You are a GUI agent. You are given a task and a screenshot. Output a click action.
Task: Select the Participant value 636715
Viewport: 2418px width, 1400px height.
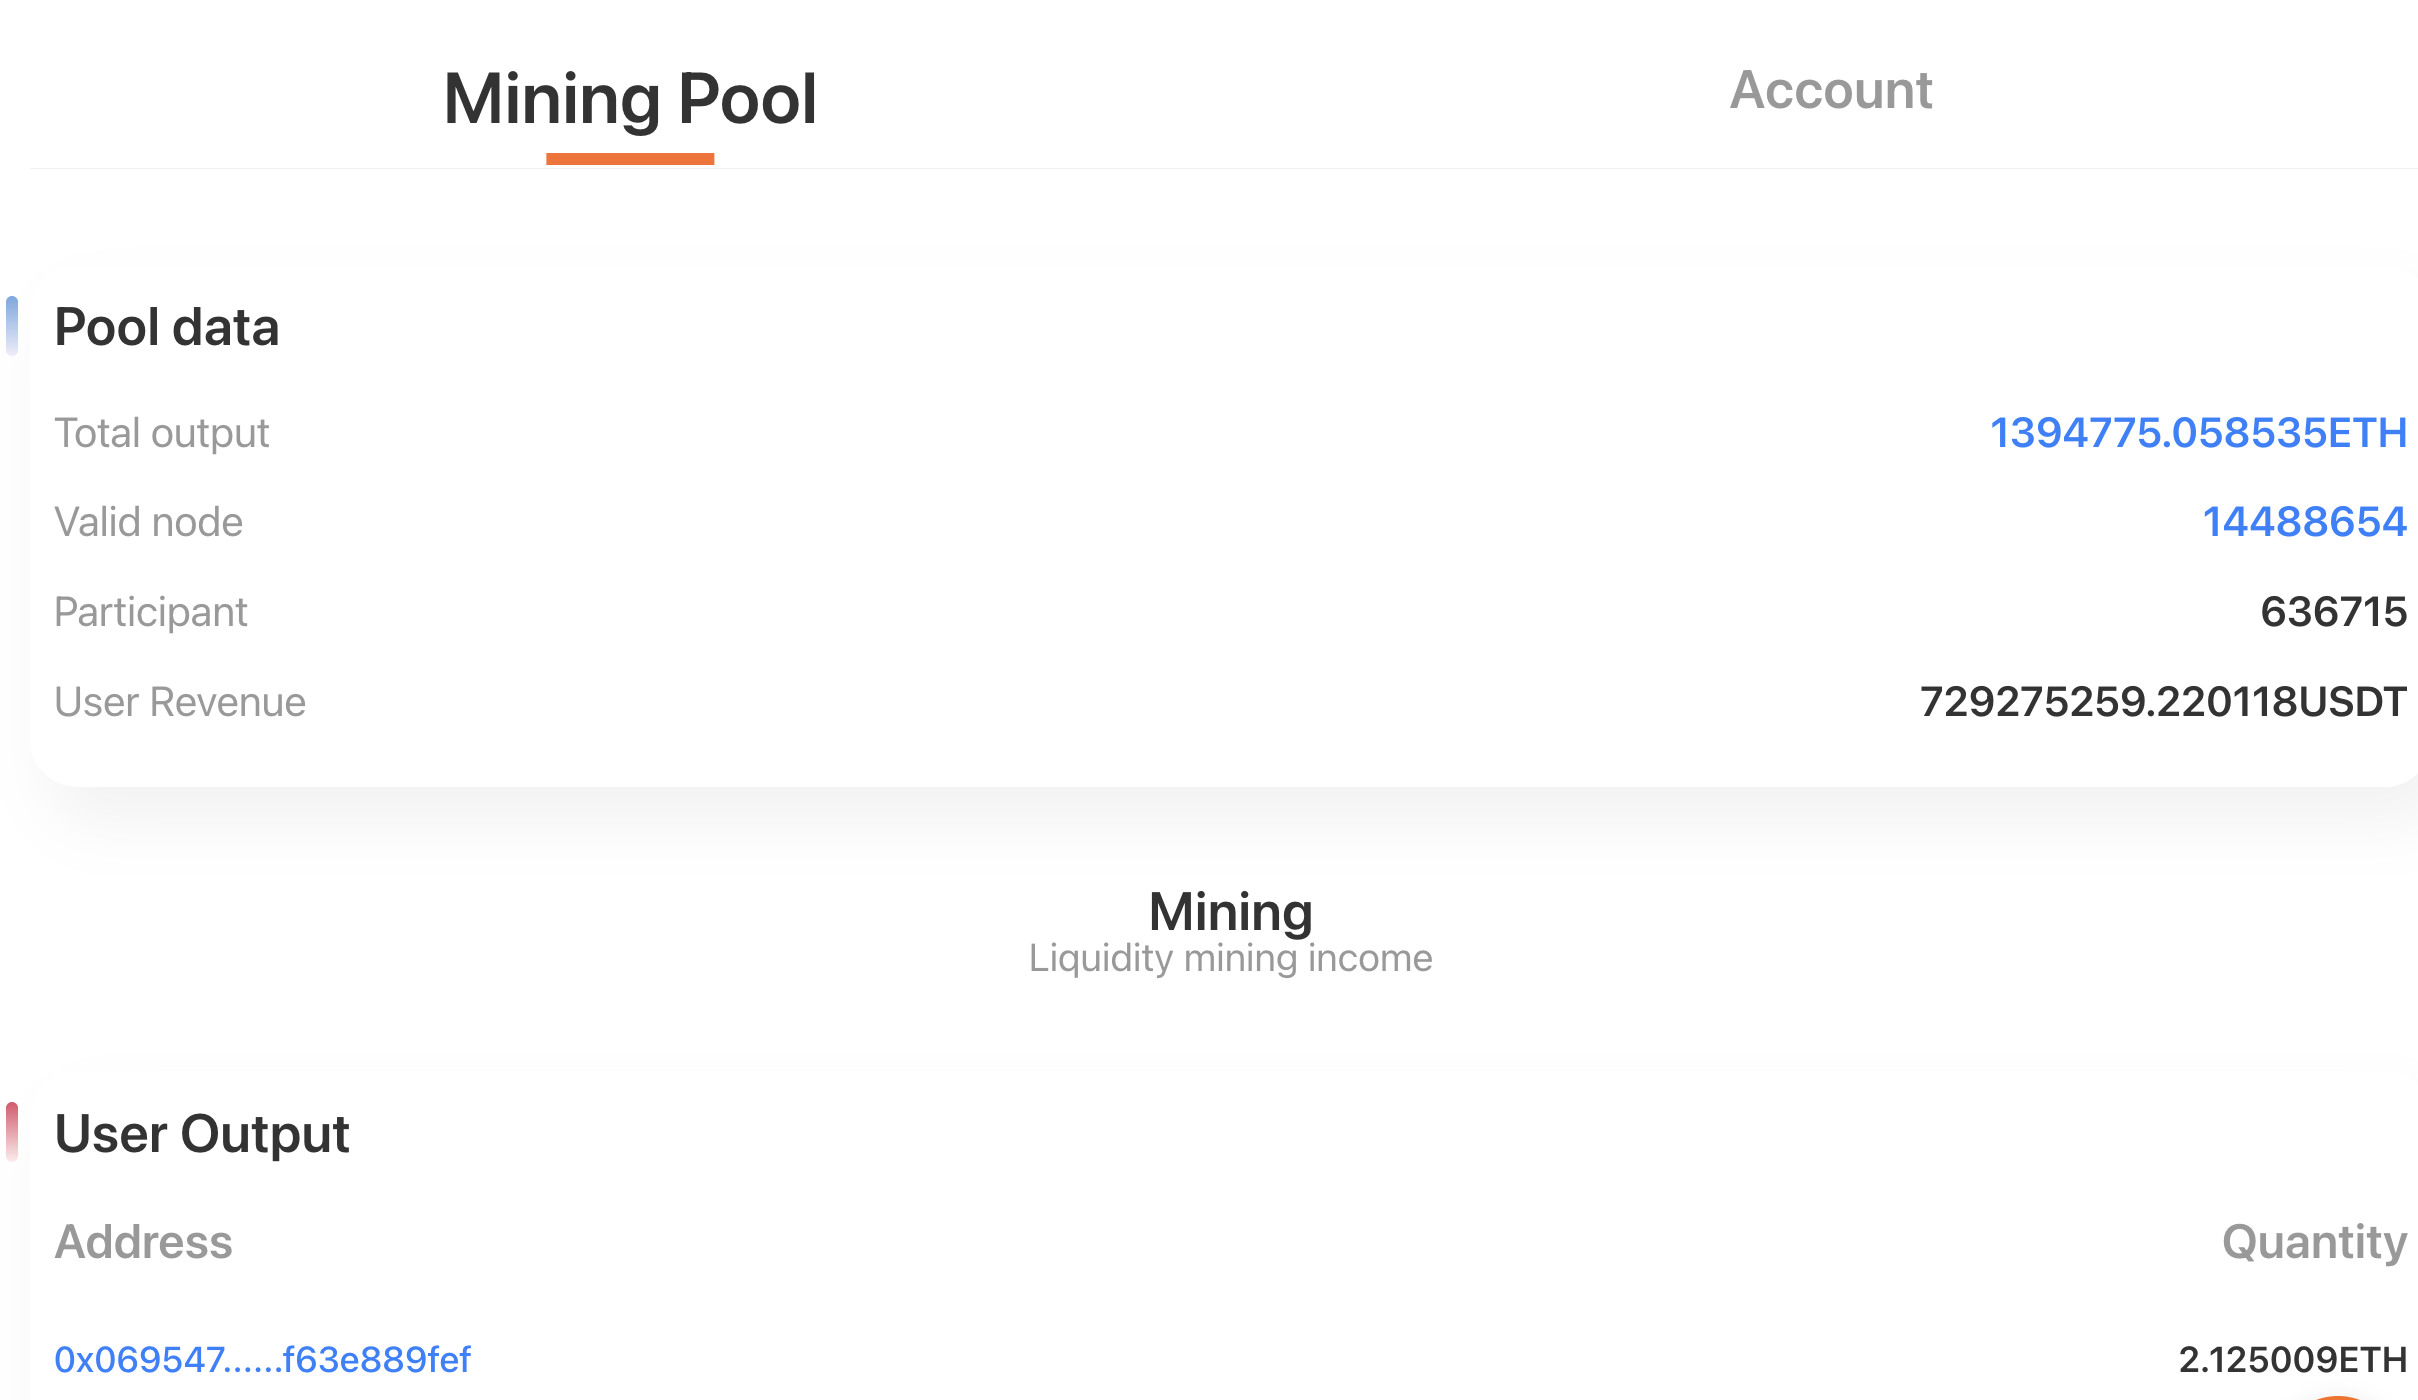(x=2333, y=611)
